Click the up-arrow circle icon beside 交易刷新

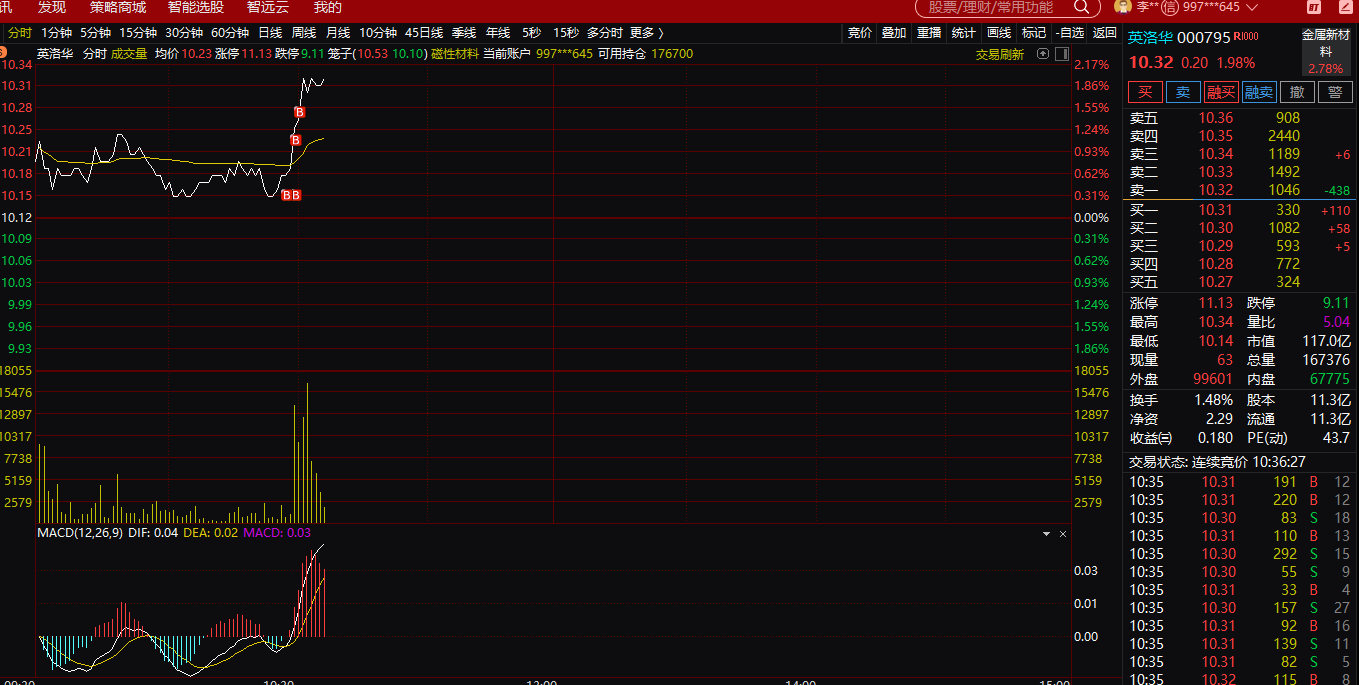click(1043, 54)
